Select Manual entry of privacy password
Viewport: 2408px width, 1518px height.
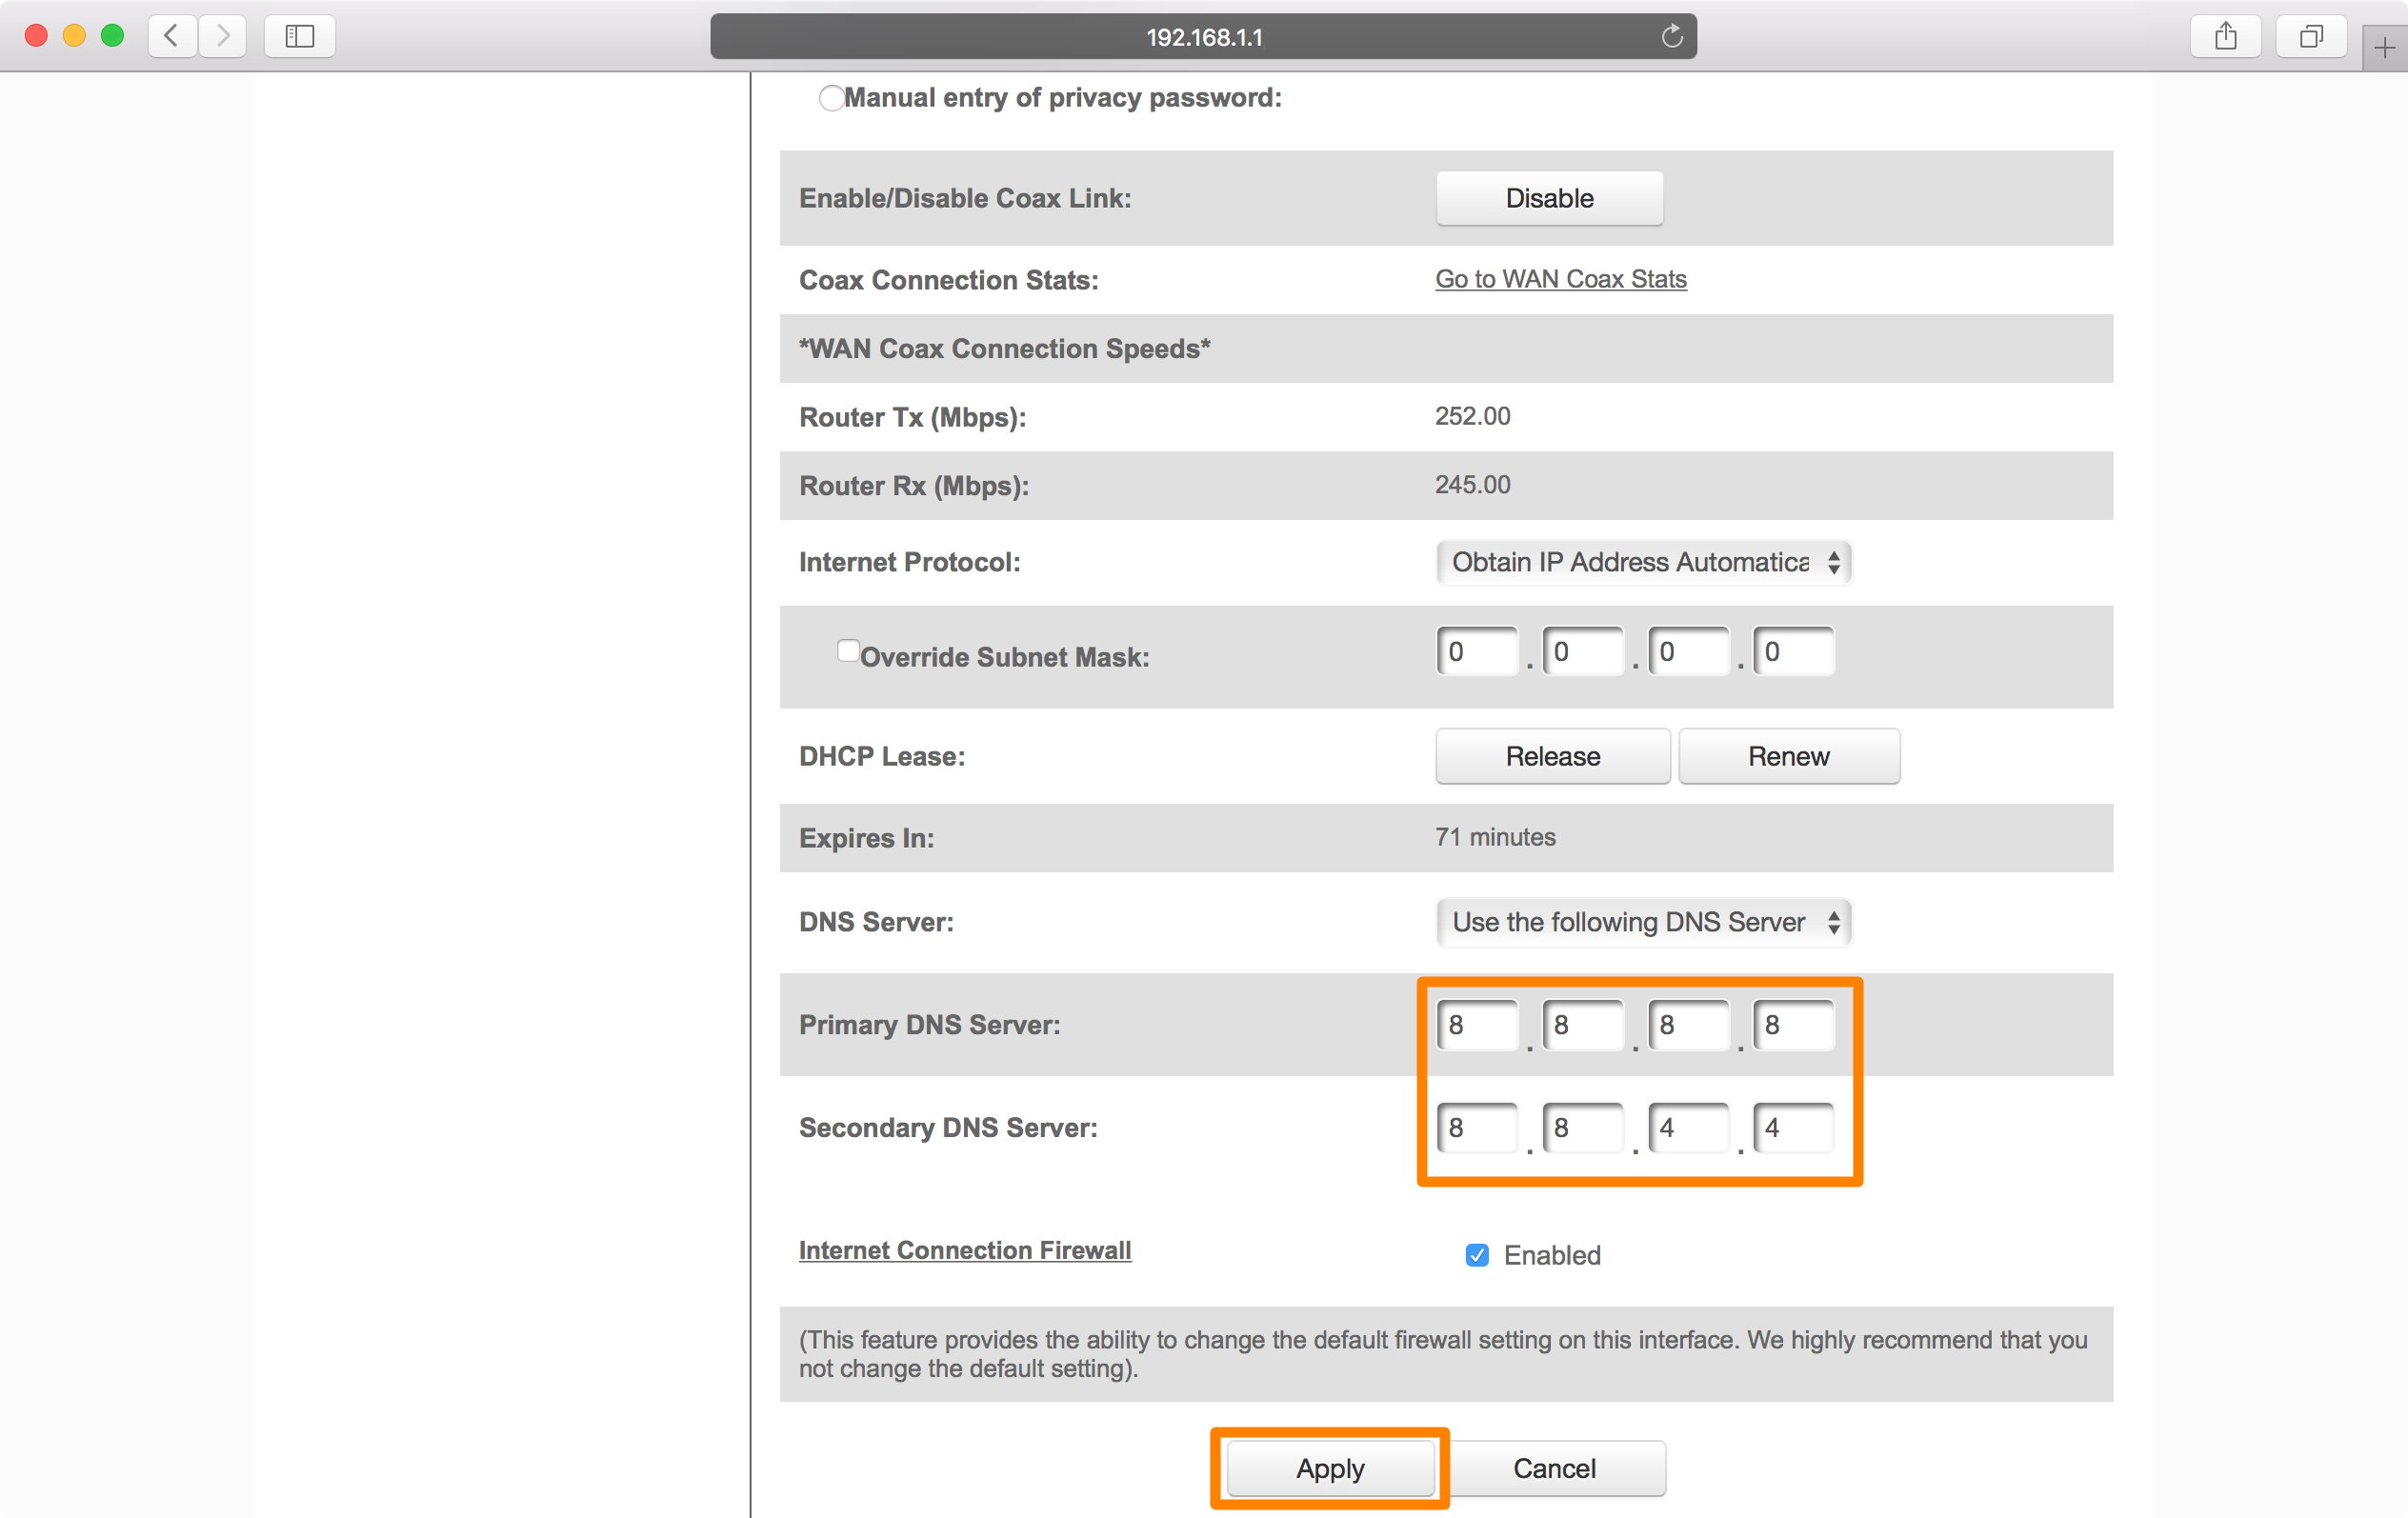832,97
